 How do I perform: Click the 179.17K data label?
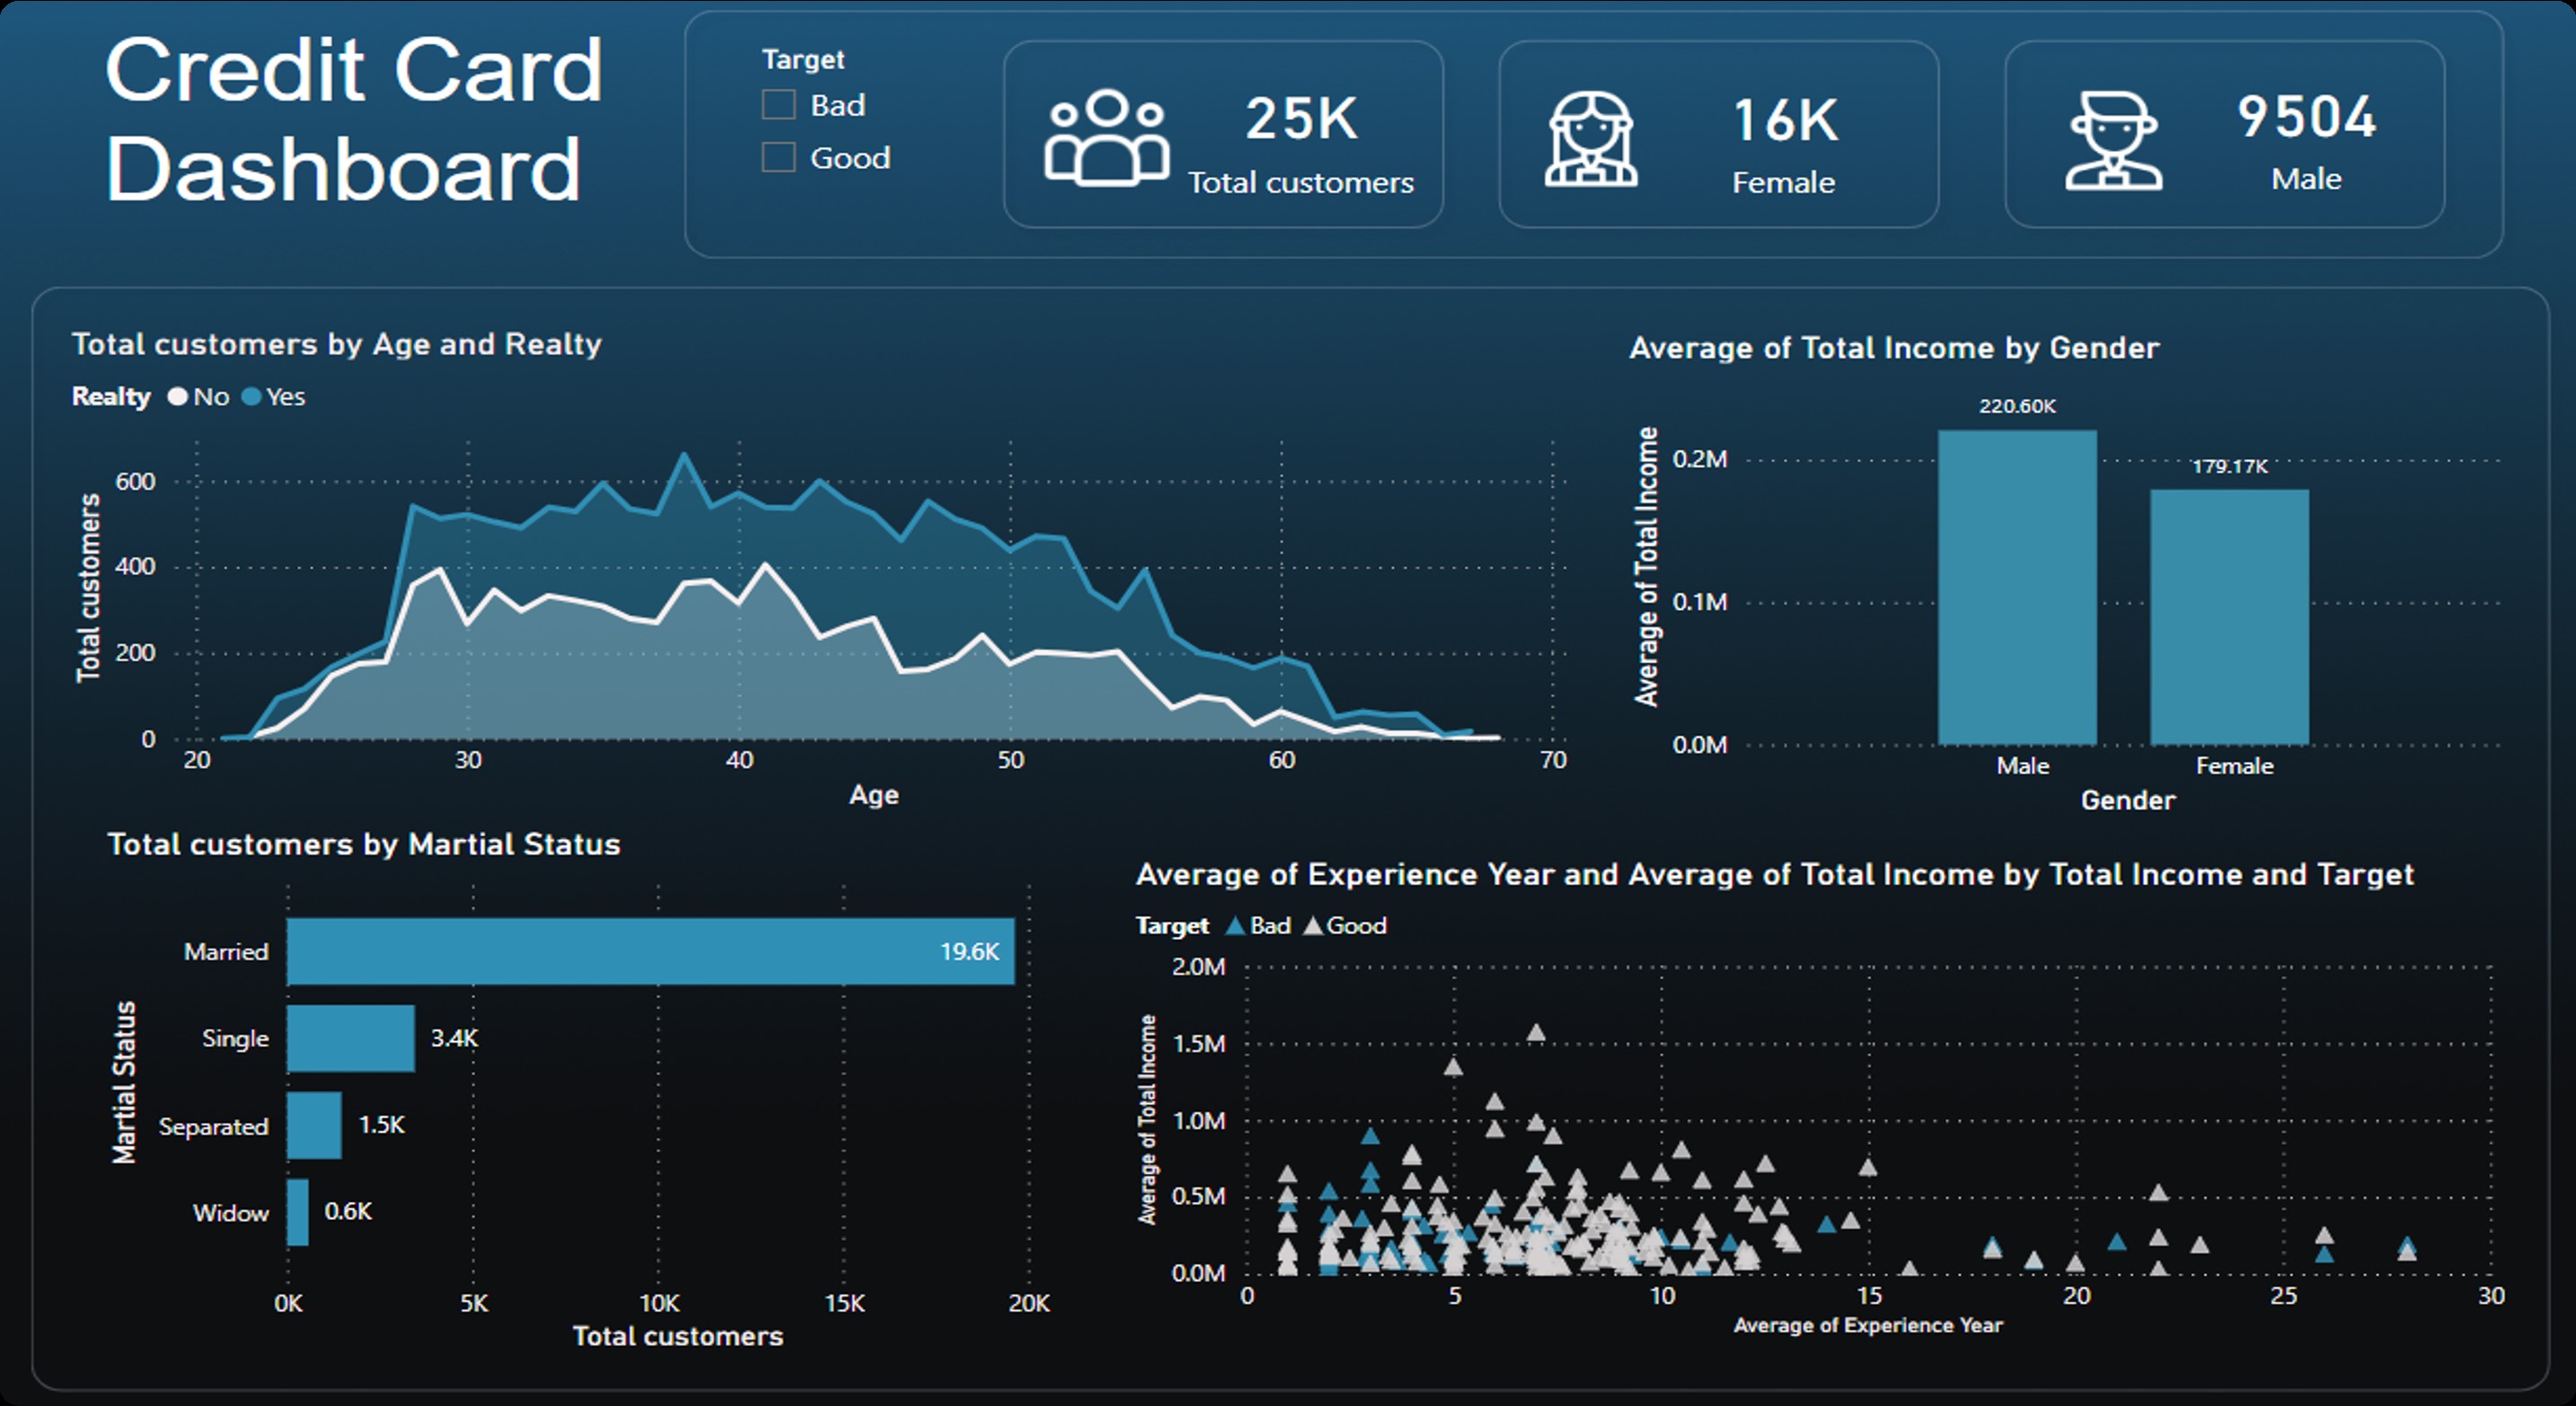pos(2230,467)
